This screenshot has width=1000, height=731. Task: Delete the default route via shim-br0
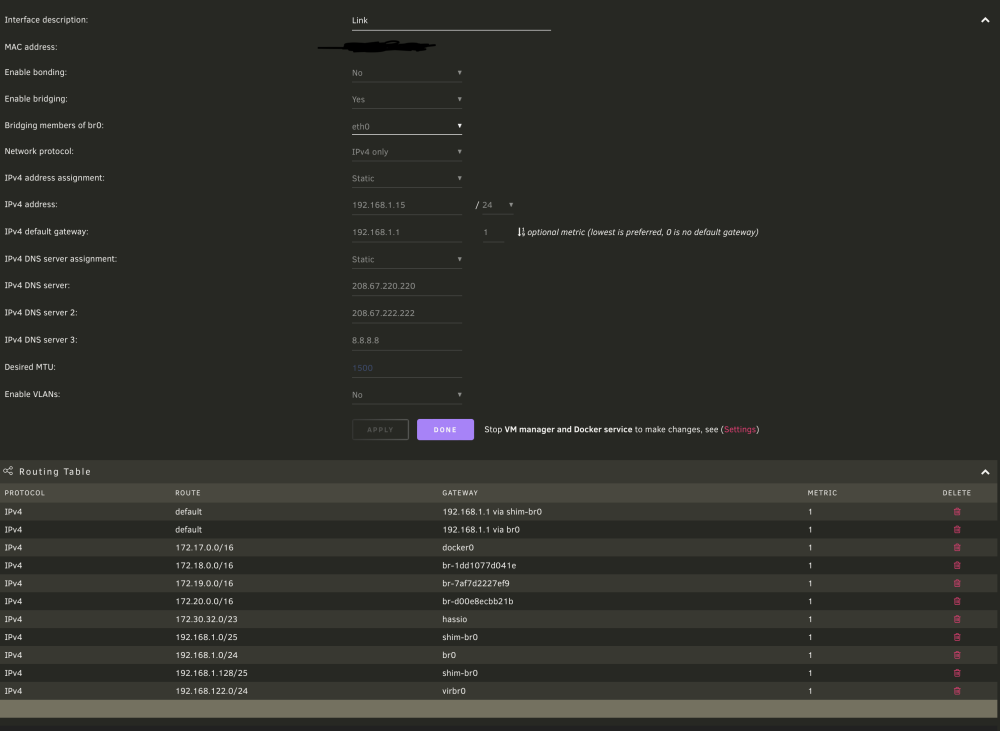957,512
